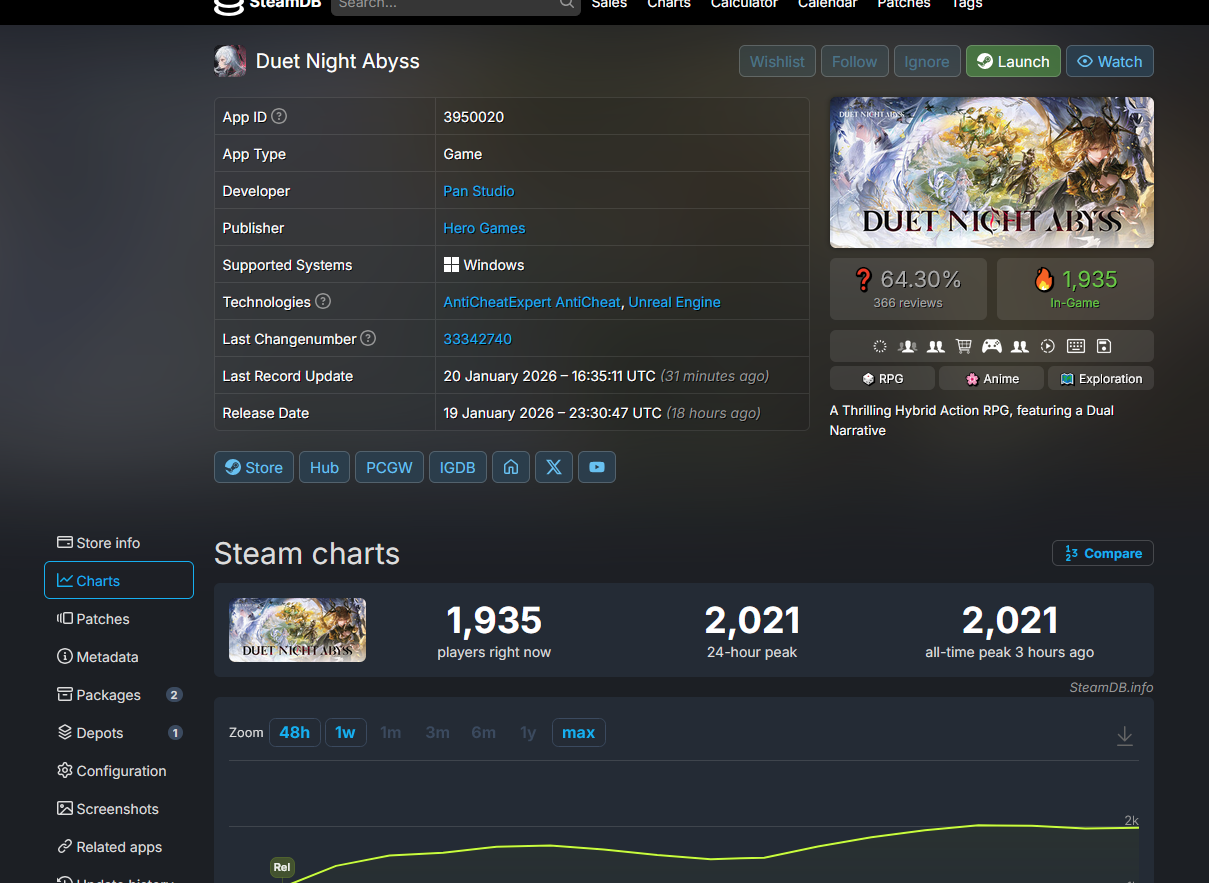Set chart zoom to 1w
The width and height of the screenshot is (1209, 883).
tap(345, 733)
